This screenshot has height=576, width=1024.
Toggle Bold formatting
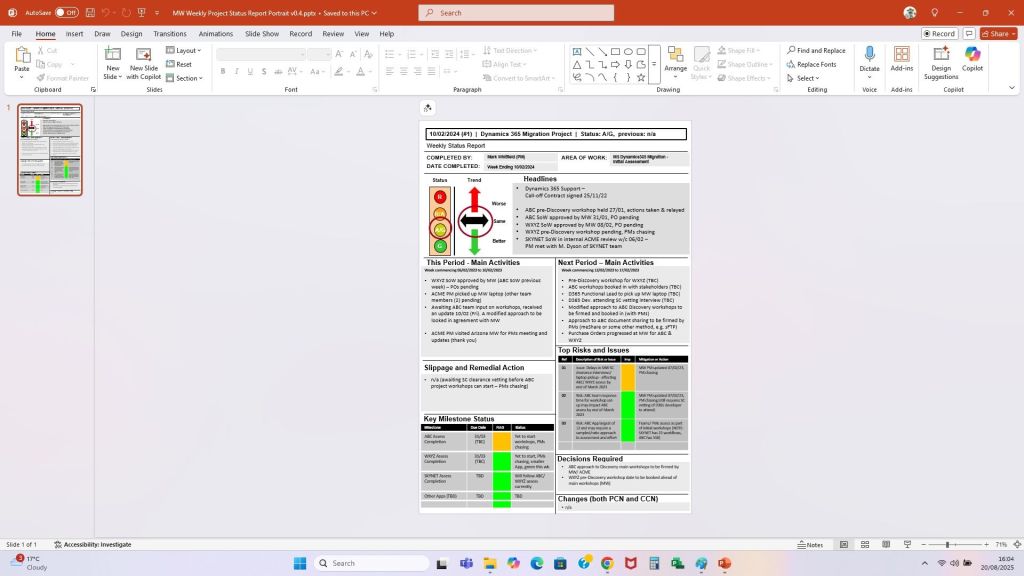[x=222, y=72]
